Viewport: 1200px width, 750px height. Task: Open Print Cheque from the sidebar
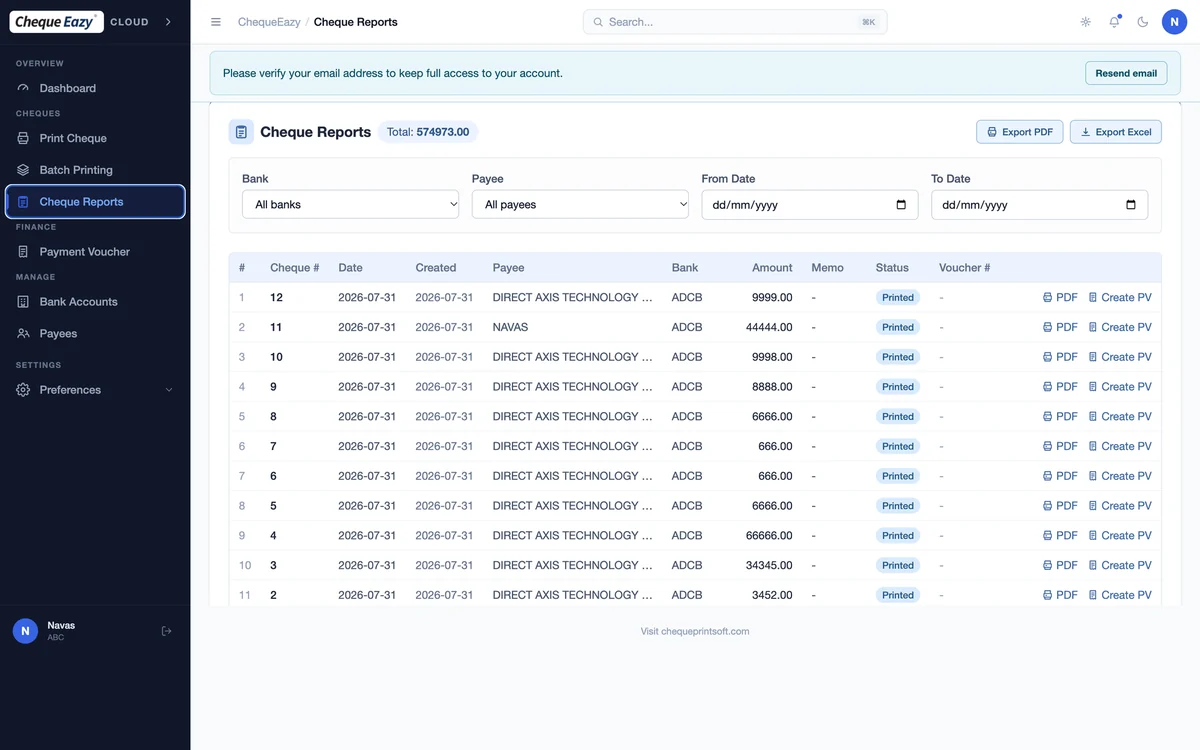(95, 138)
